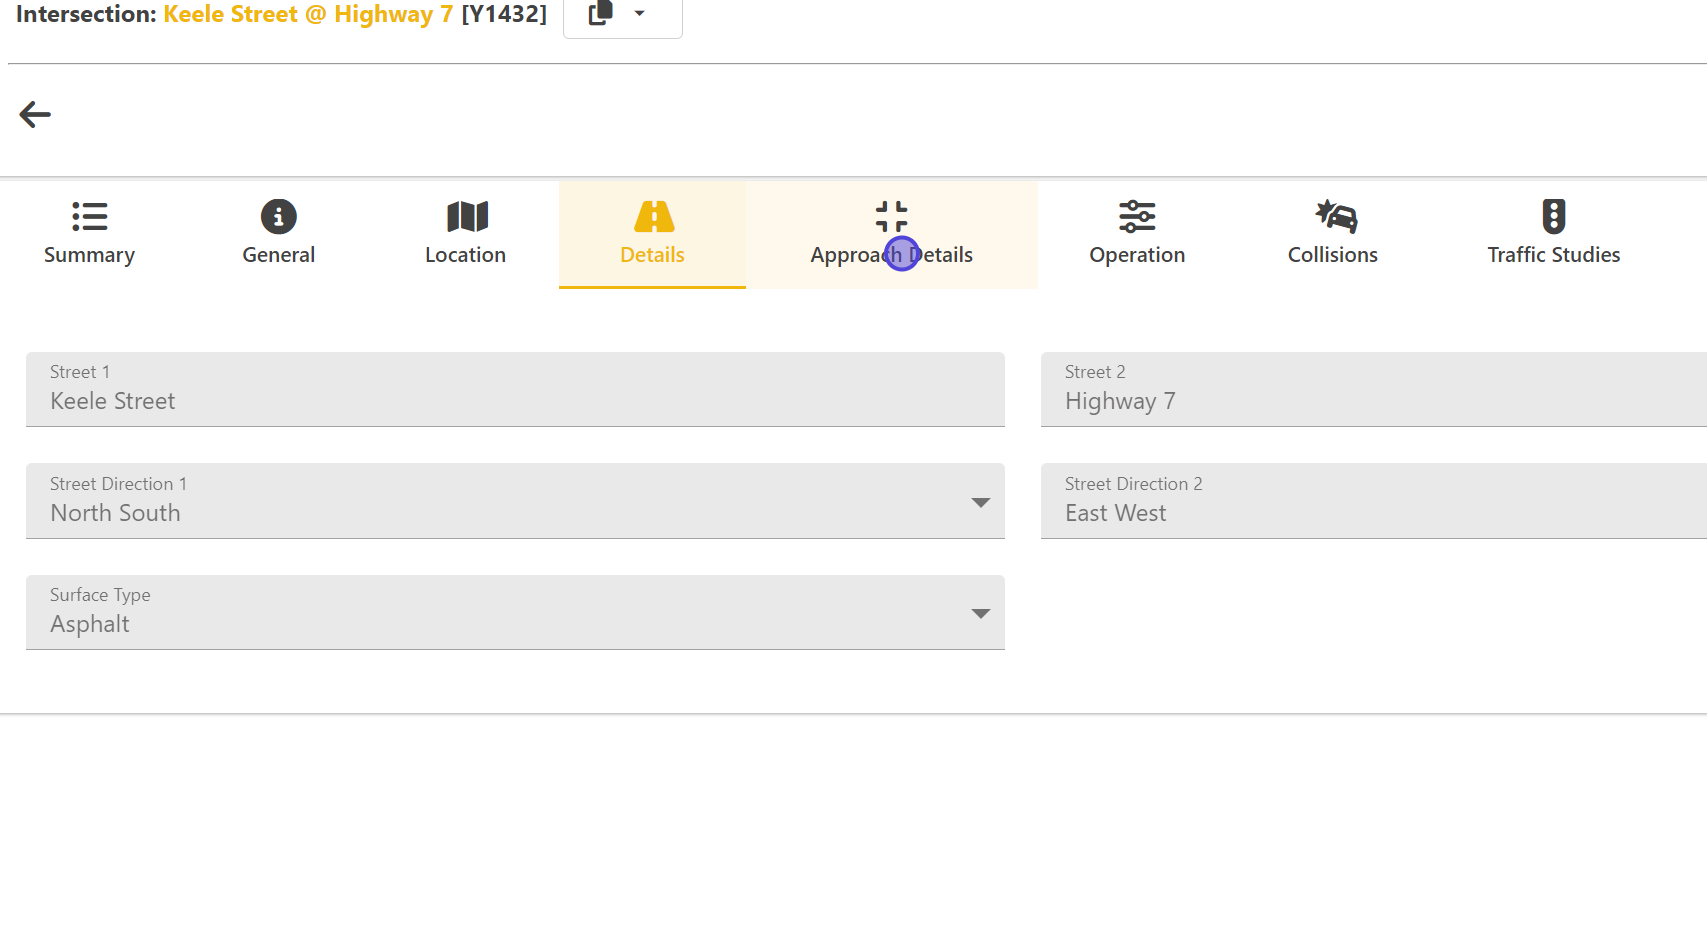Click the Collisions car crash icon

click(1335, 216)
